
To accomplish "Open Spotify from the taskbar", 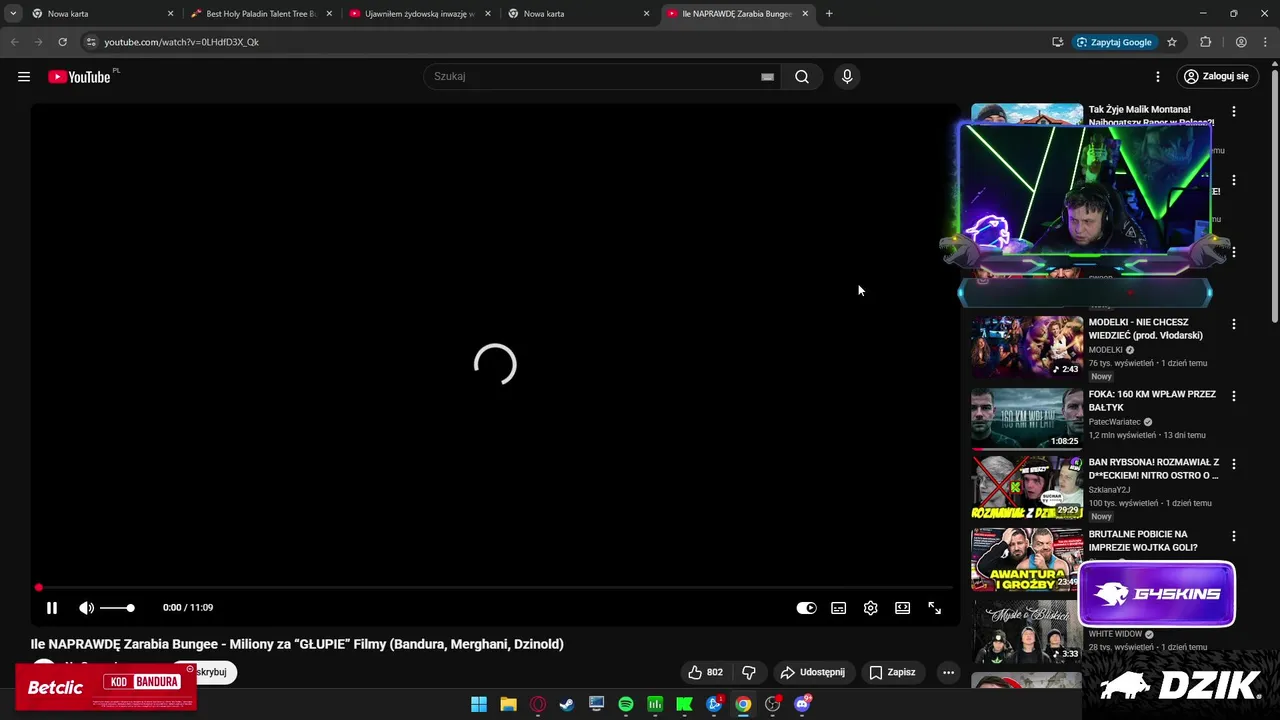I will [626, 704].
